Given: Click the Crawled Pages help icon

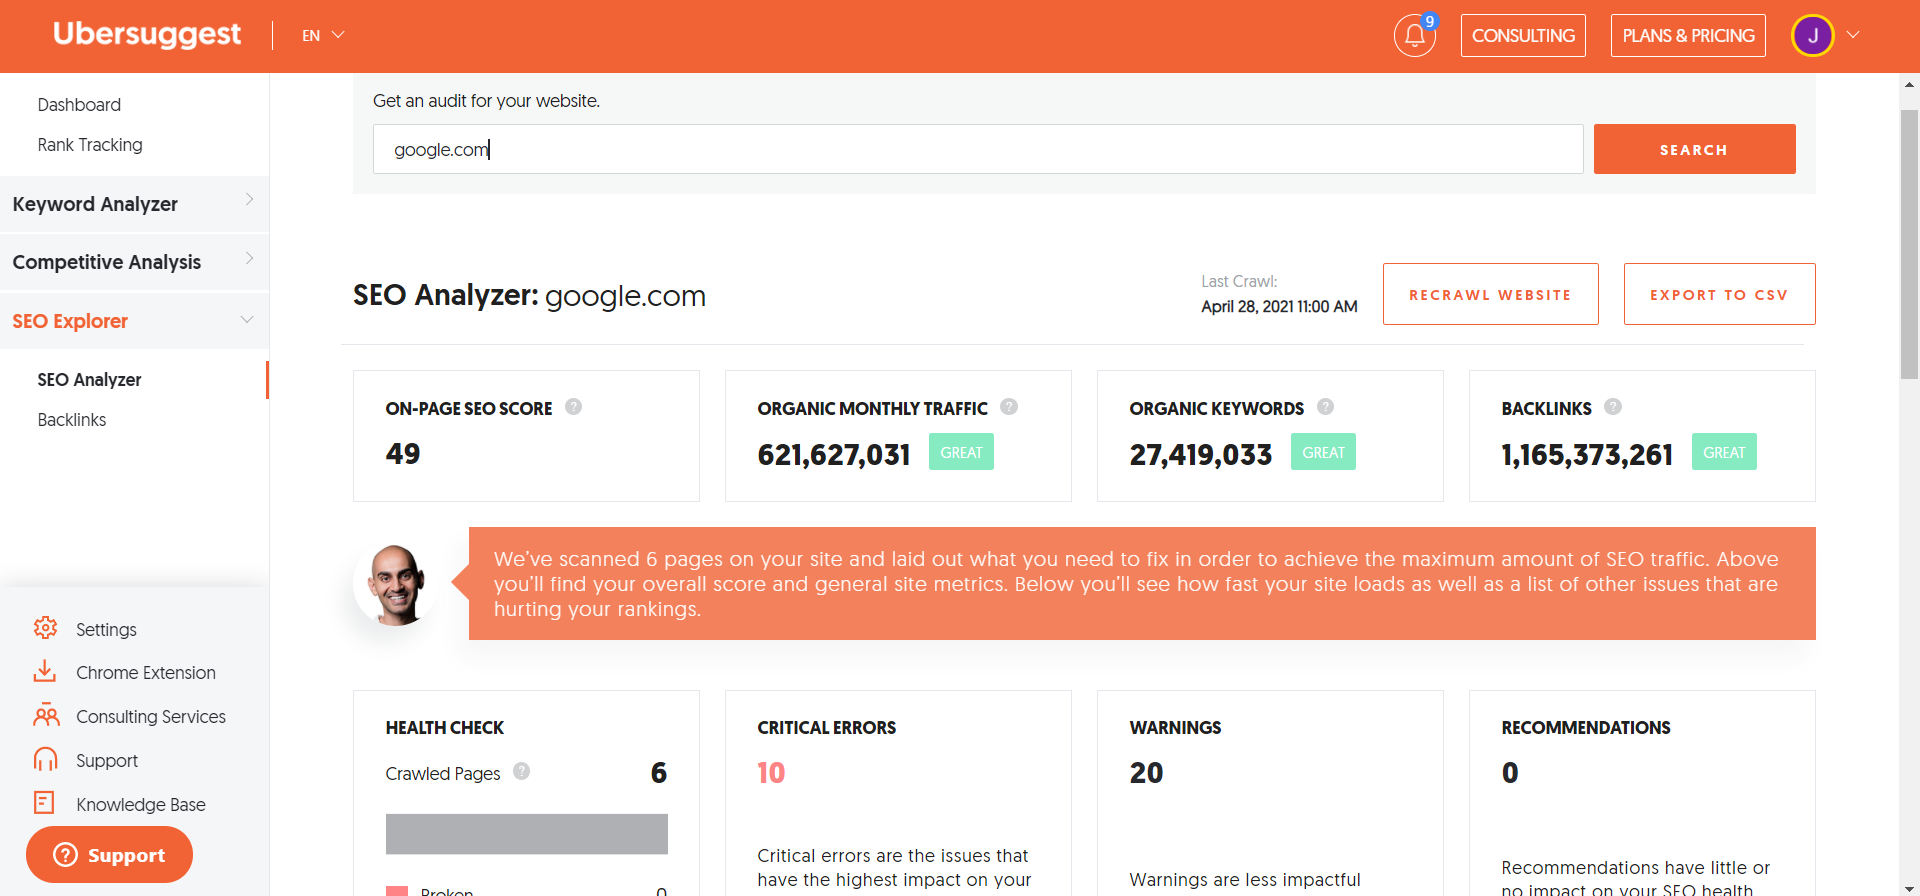Looking at the screenshot, I should [521, 771].
